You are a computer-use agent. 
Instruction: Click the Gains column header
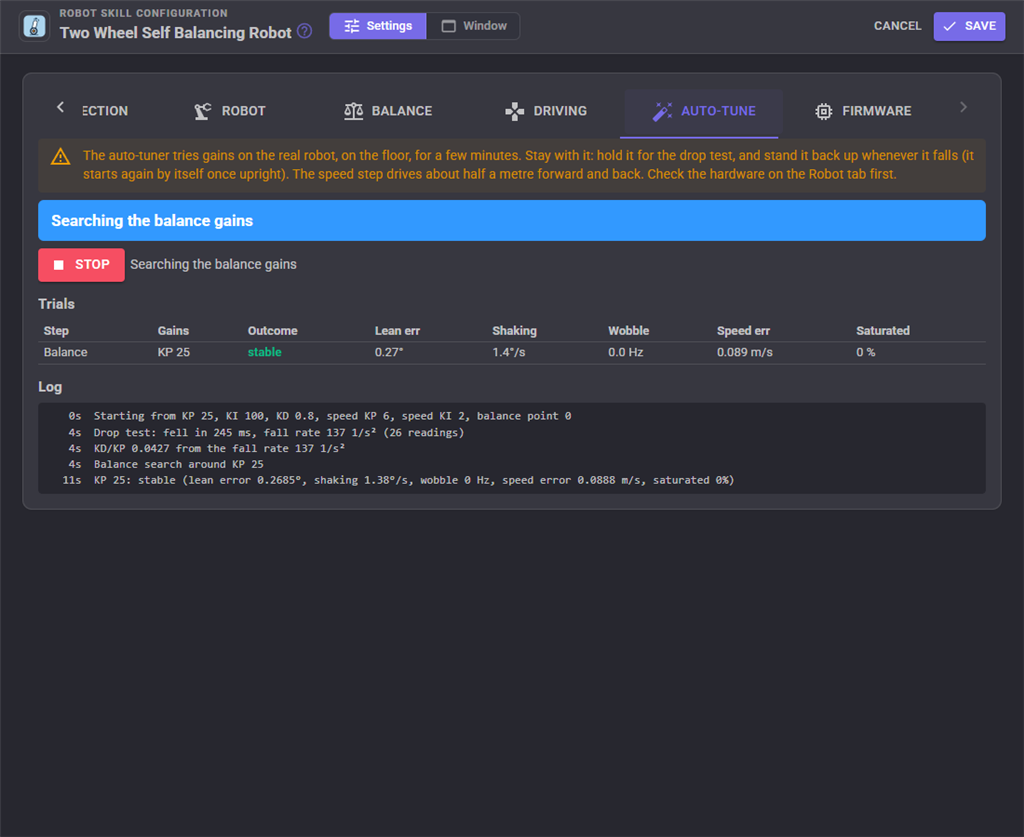[x=173, y=331]
